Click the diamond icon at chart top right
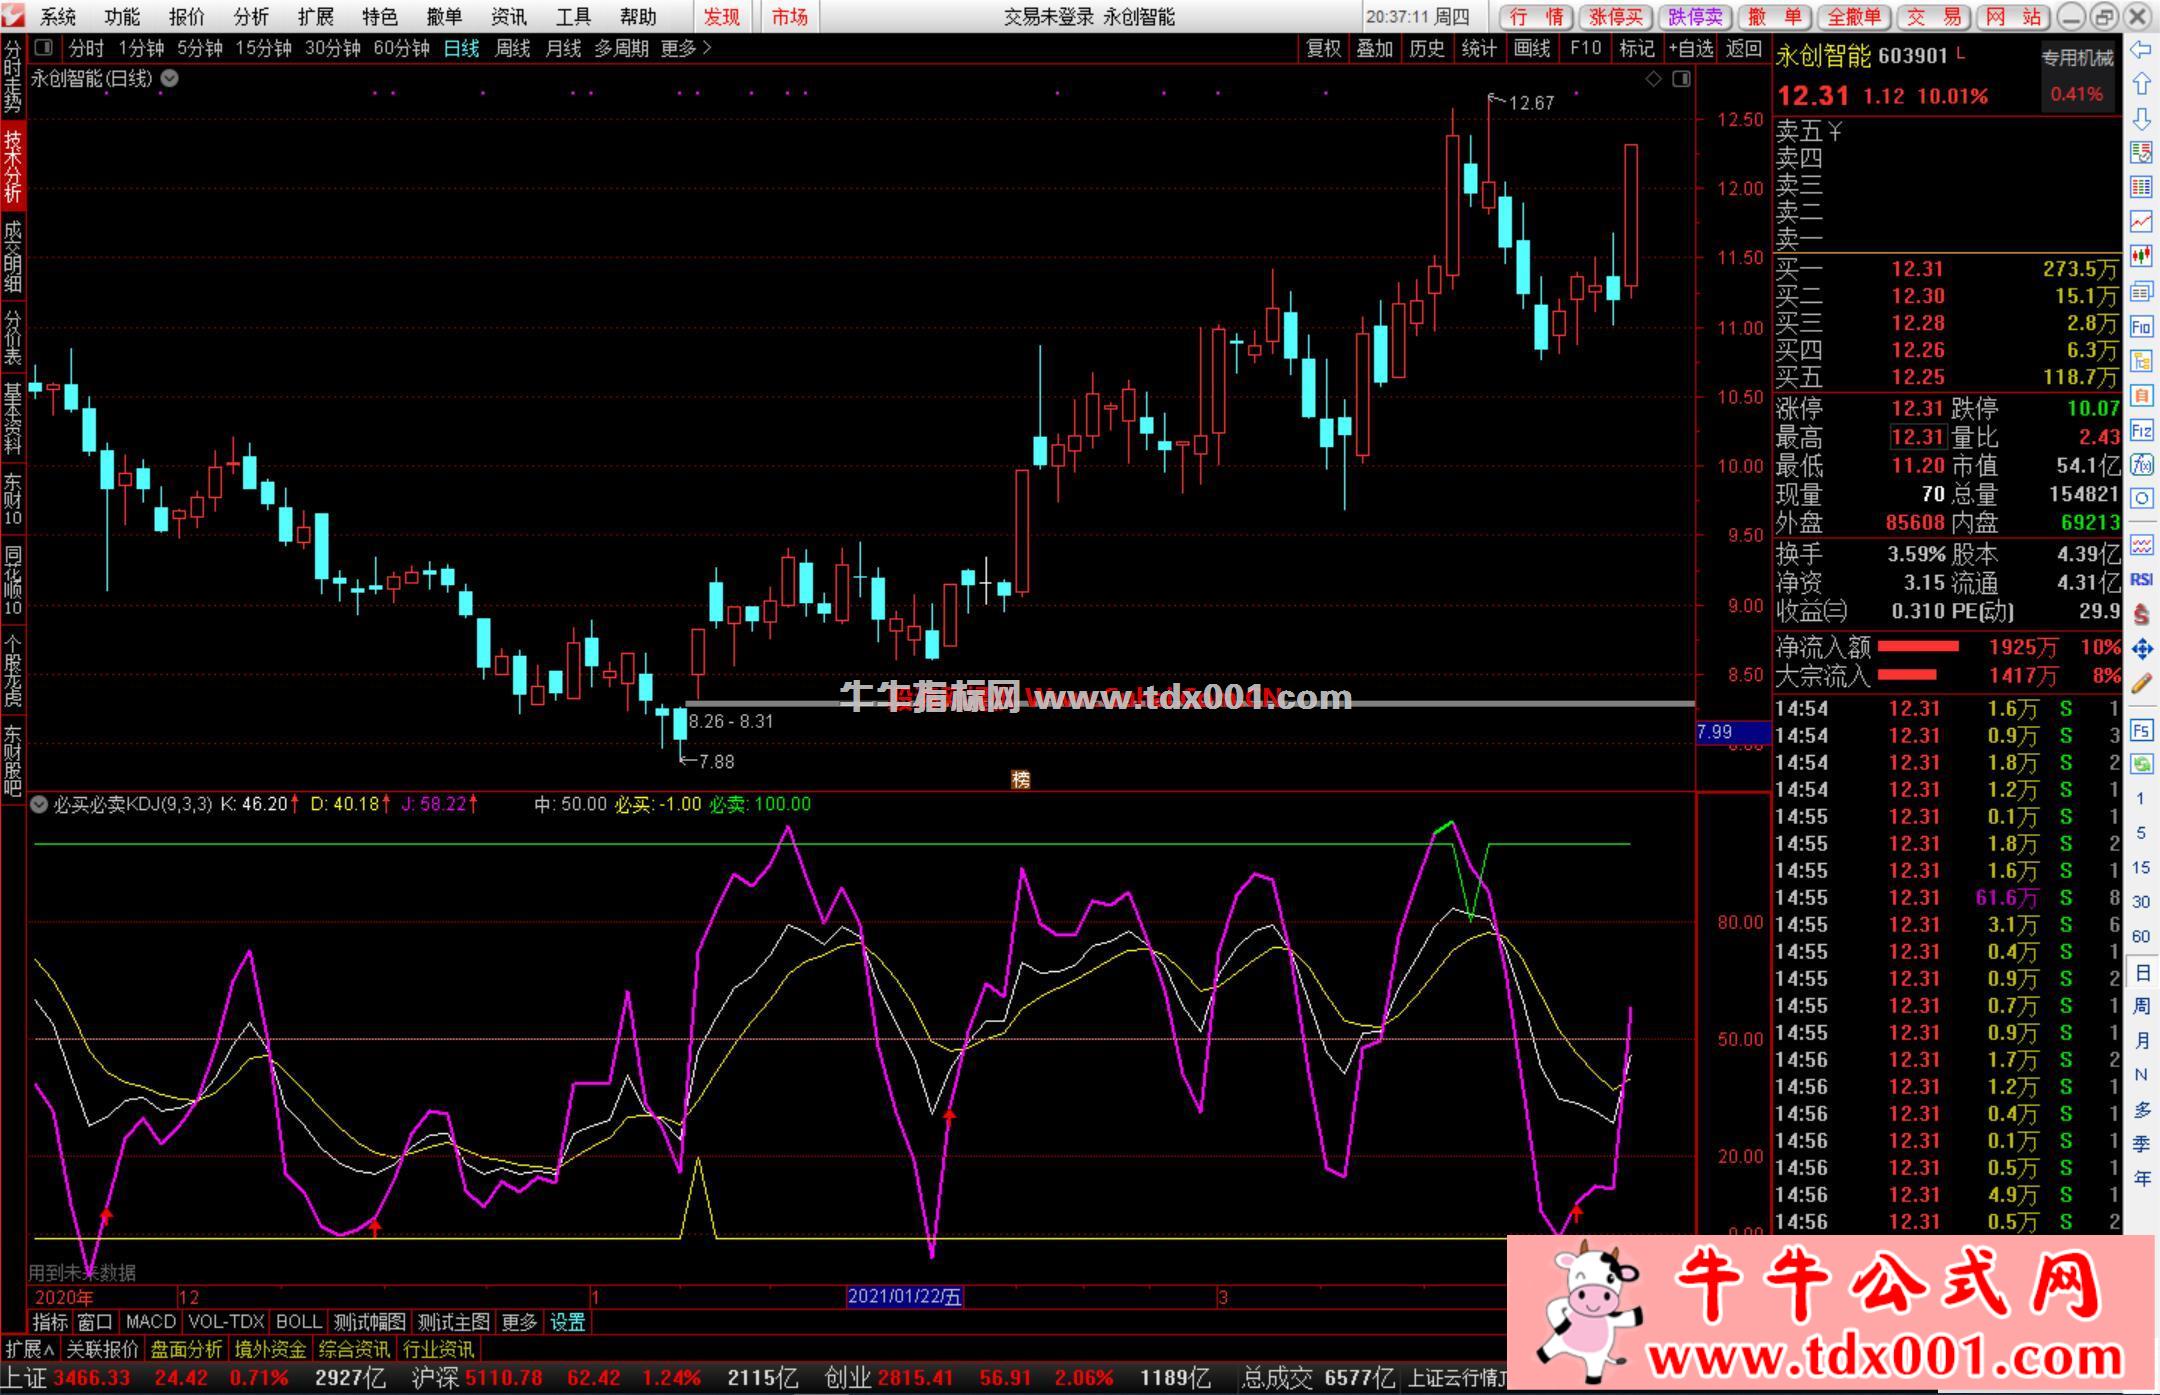Viewport: 2160px width, 1395px height. click(1653, 78)
